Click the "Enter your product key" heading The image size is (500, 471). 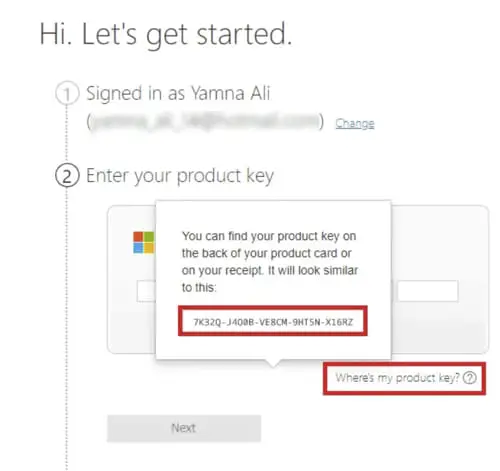coord(180,176)
